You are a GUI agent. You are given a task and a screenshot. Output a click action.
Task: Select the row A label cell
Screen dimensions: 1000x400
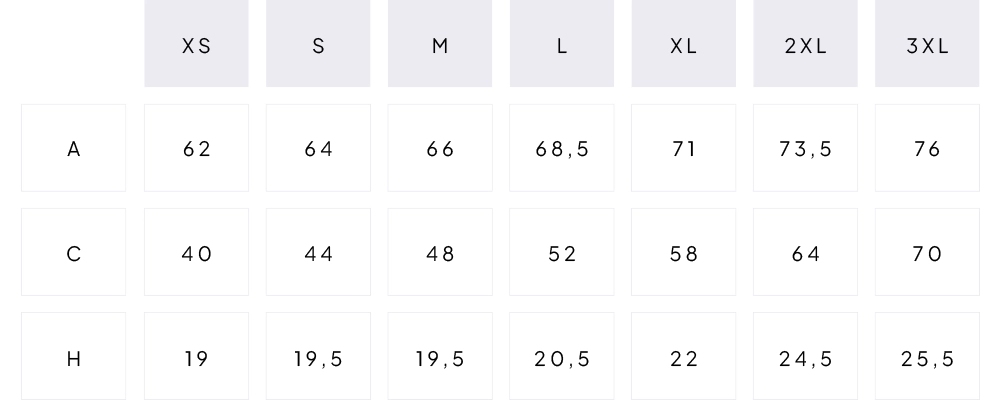[x=74, y=148]
